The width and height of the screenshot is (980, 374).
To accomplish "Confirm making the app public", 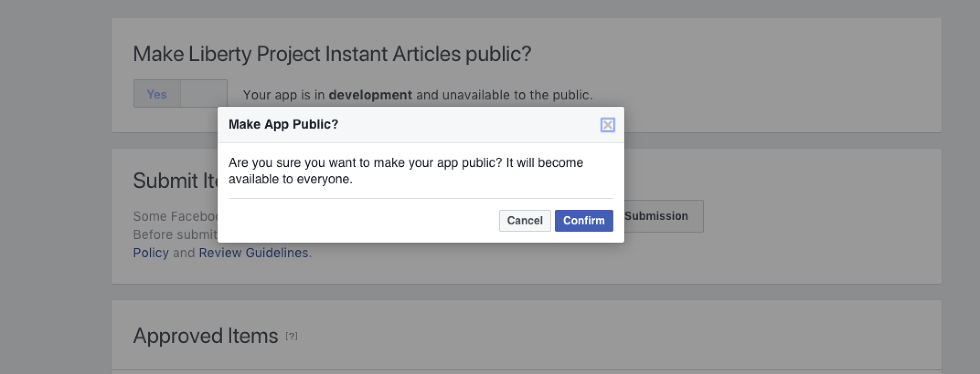I will (584, 221).
